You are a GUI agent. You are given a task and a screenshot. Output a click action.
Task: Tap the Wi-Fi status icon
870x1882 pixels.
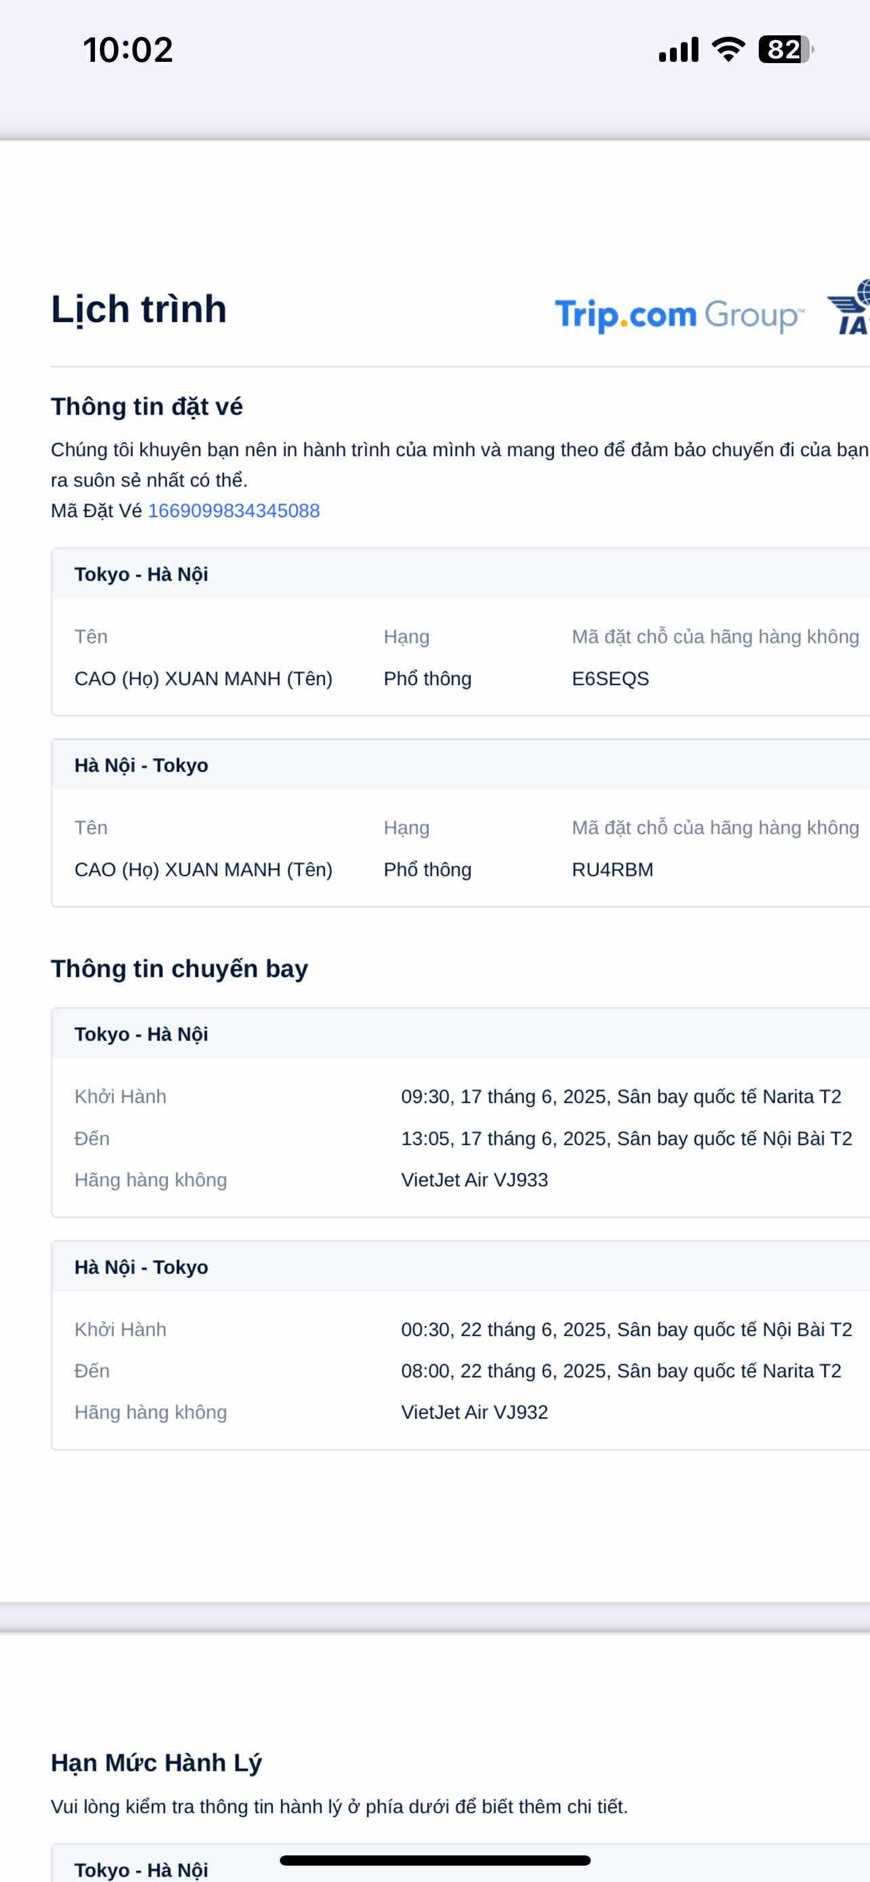729,49
